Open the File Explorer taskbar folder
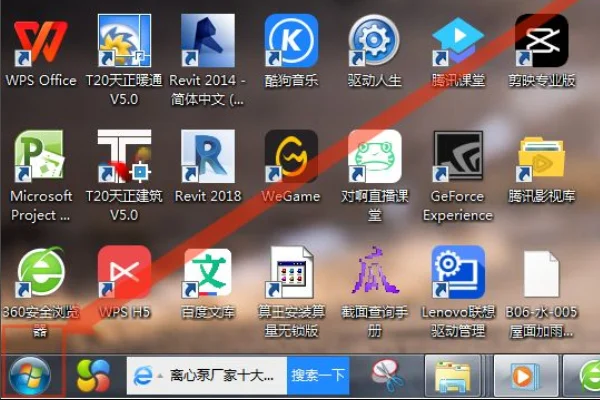This screenshot has width=600, height=400. click(453, 375)
